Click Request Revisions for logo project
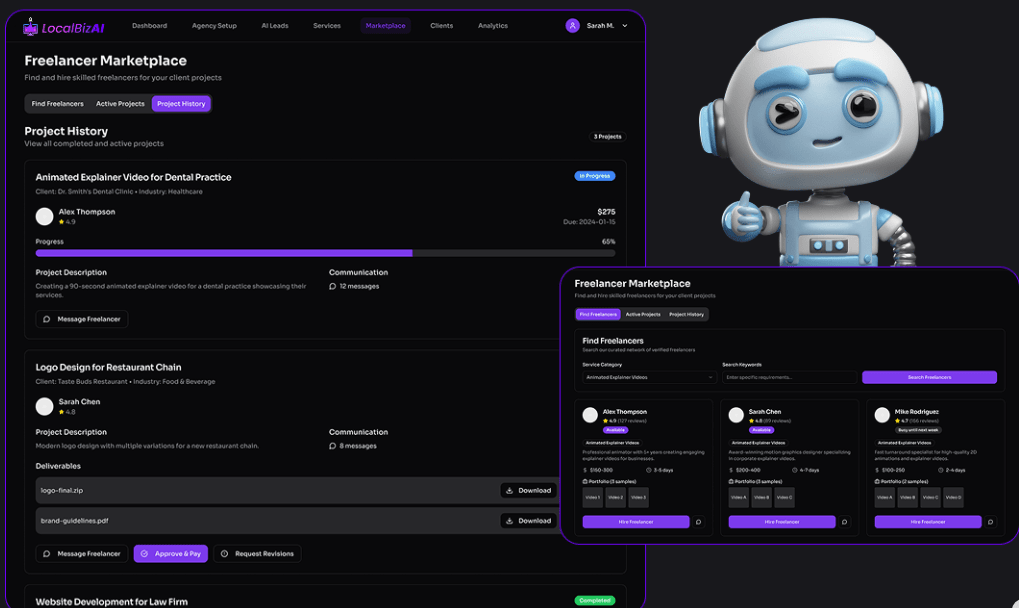The height and width of the screenshot is (608, 1019). 257,553
